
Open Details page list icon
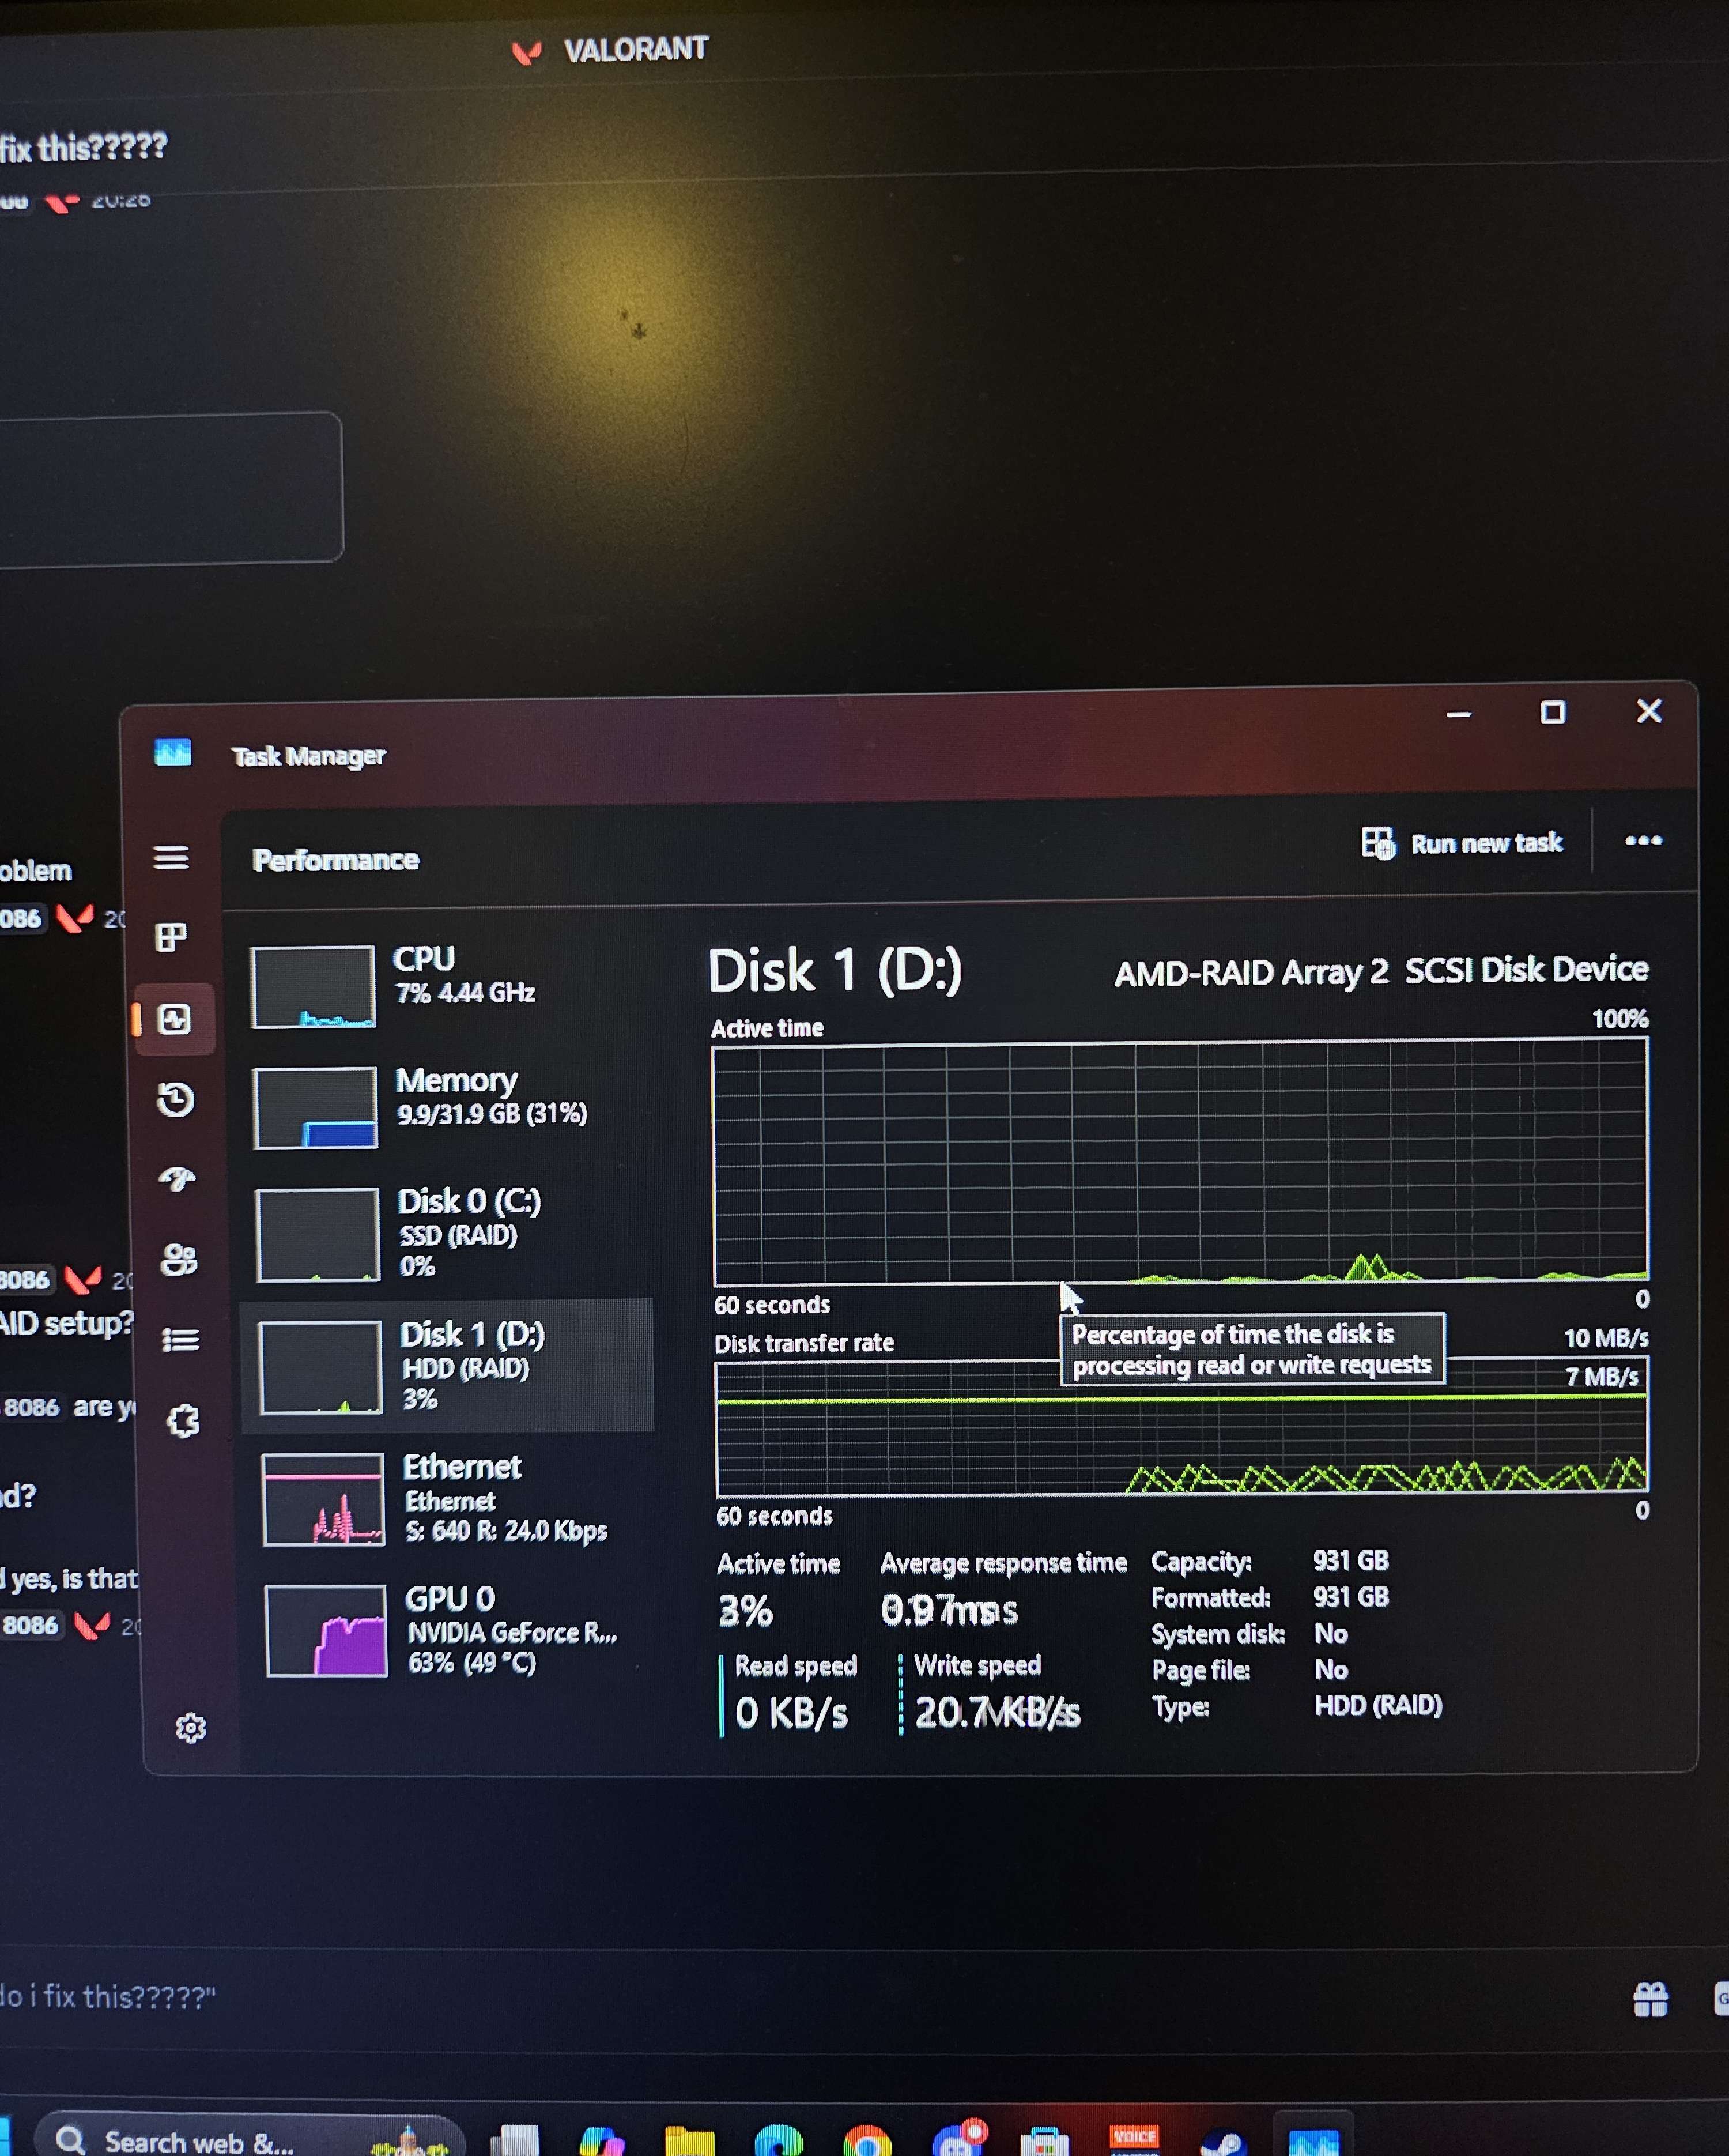coord(181,1340)
